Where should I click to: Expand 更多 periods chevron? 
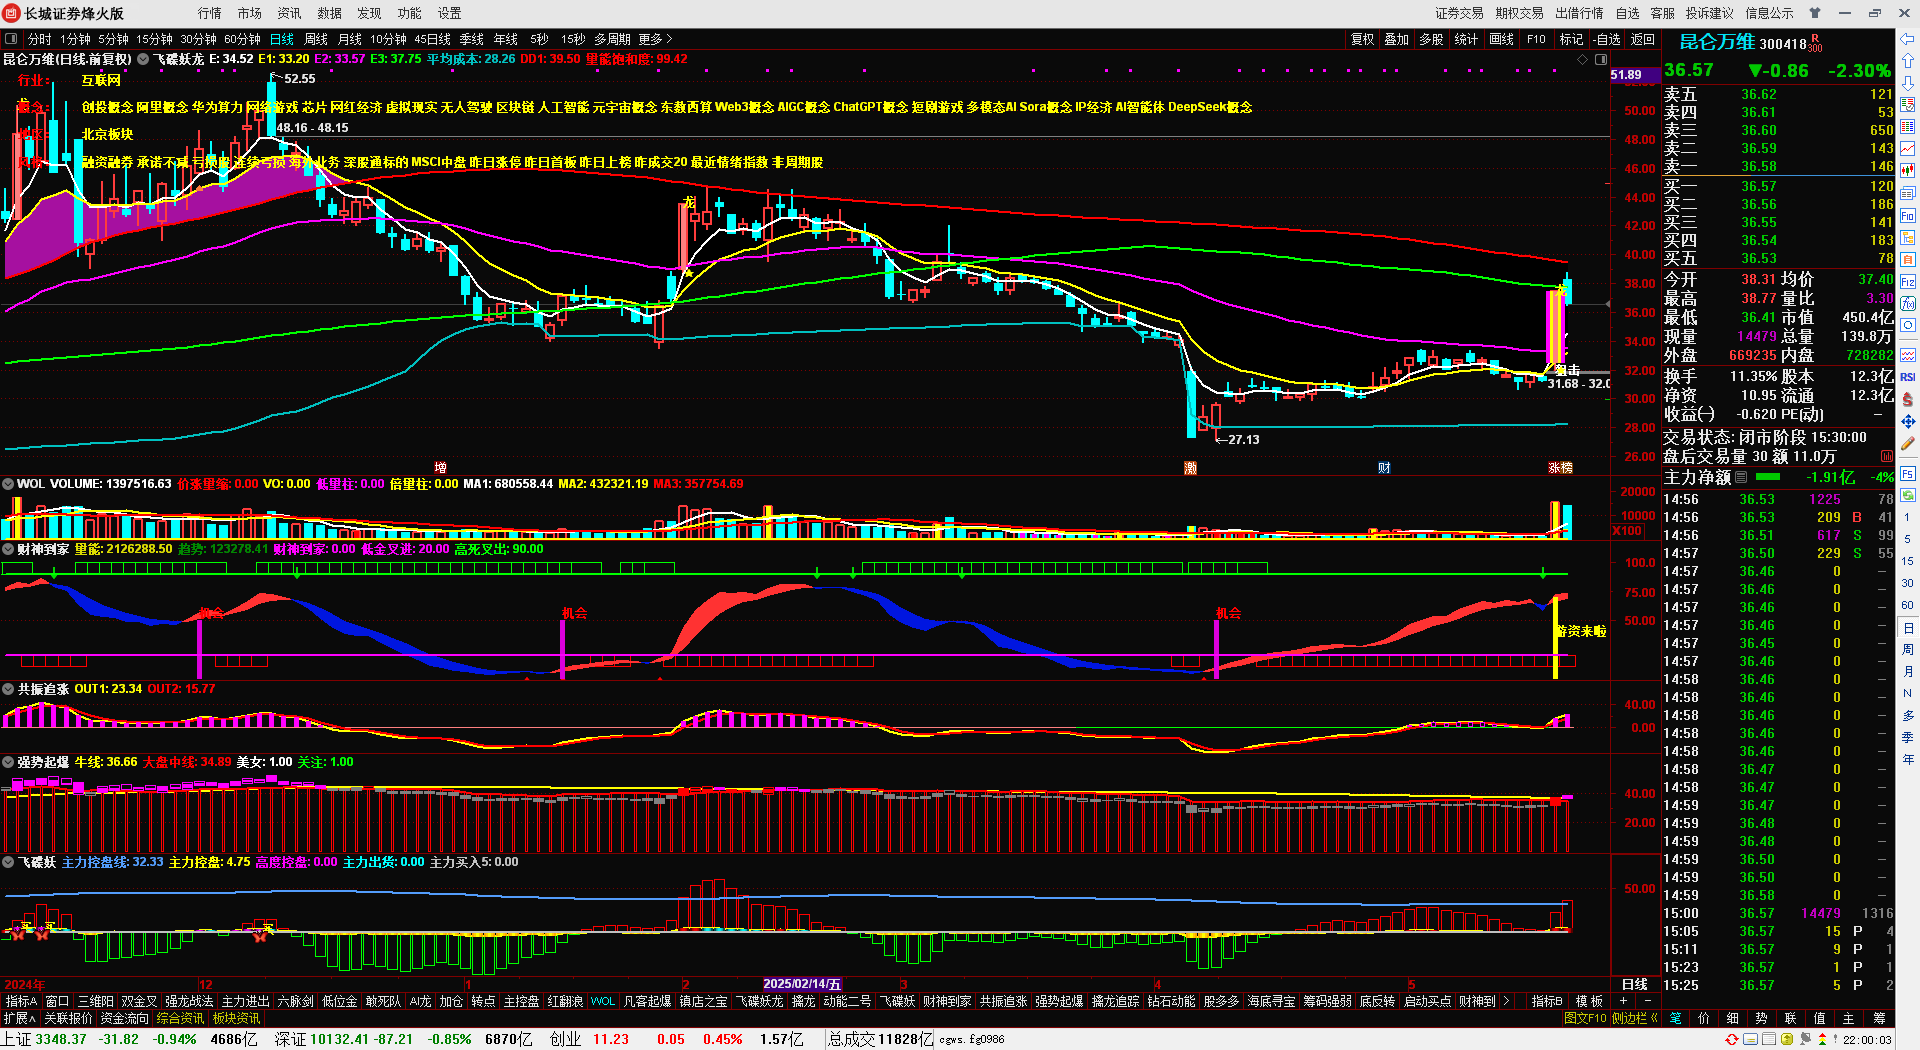point(656,39)
